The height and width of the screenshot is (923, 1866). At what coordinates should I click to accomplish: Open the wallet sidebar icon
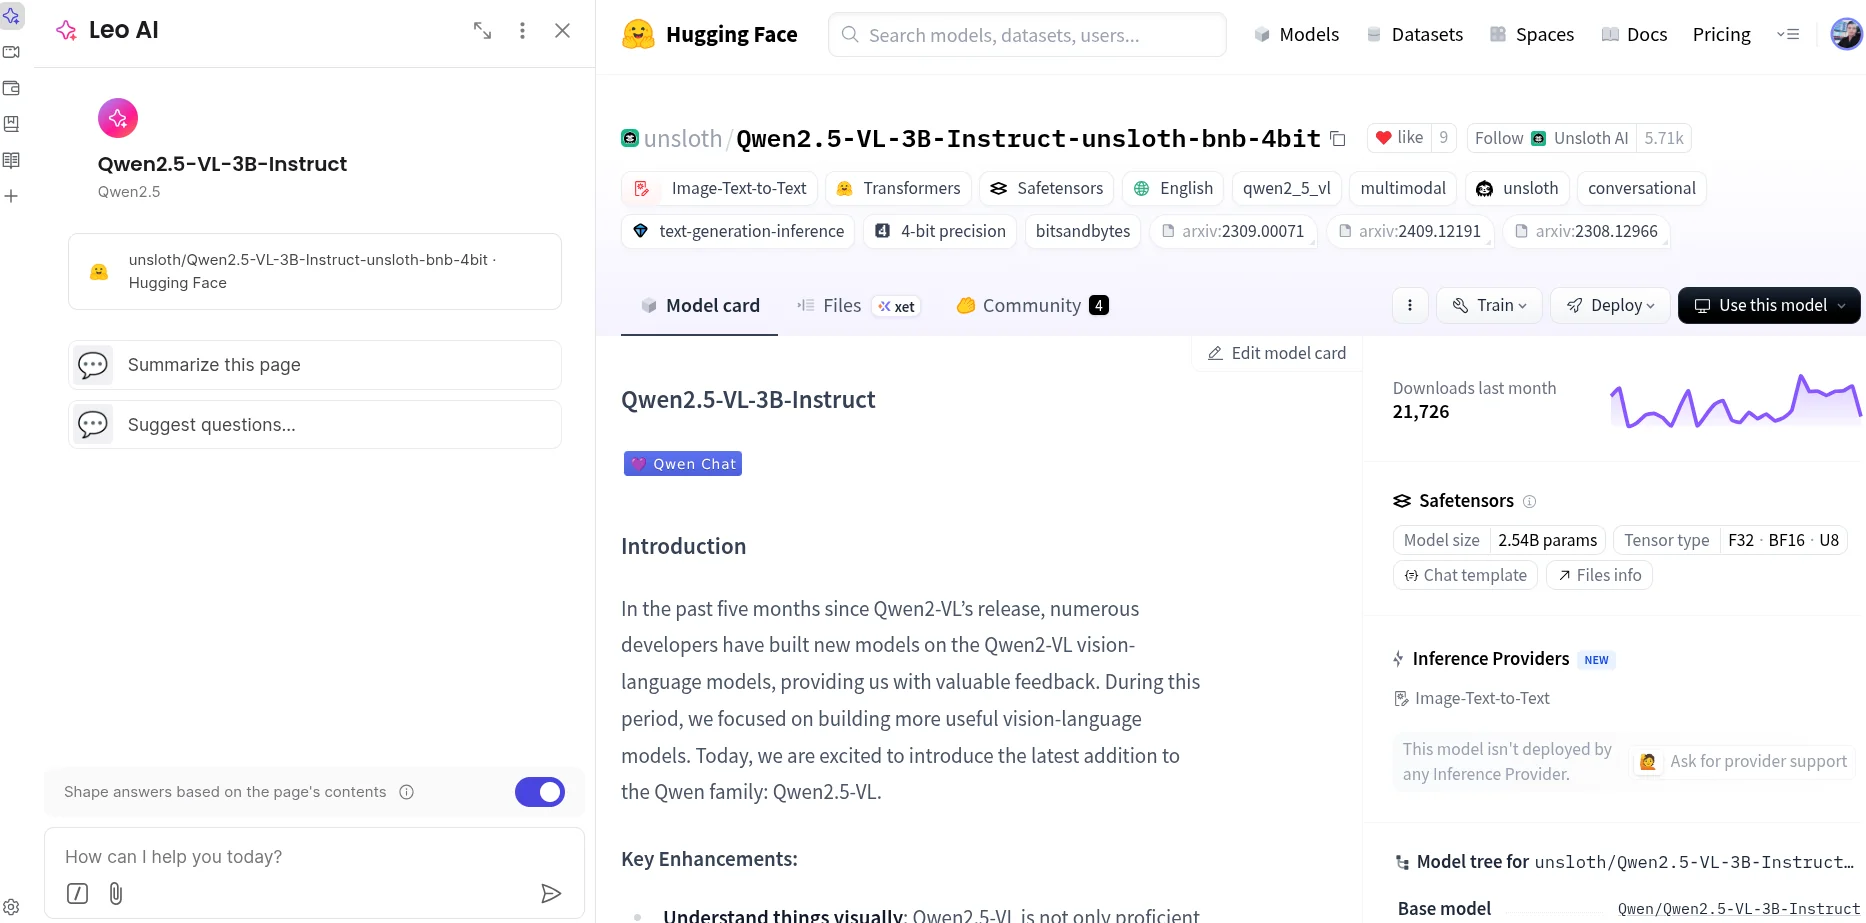pyautogui.click(x=11, y=88)
